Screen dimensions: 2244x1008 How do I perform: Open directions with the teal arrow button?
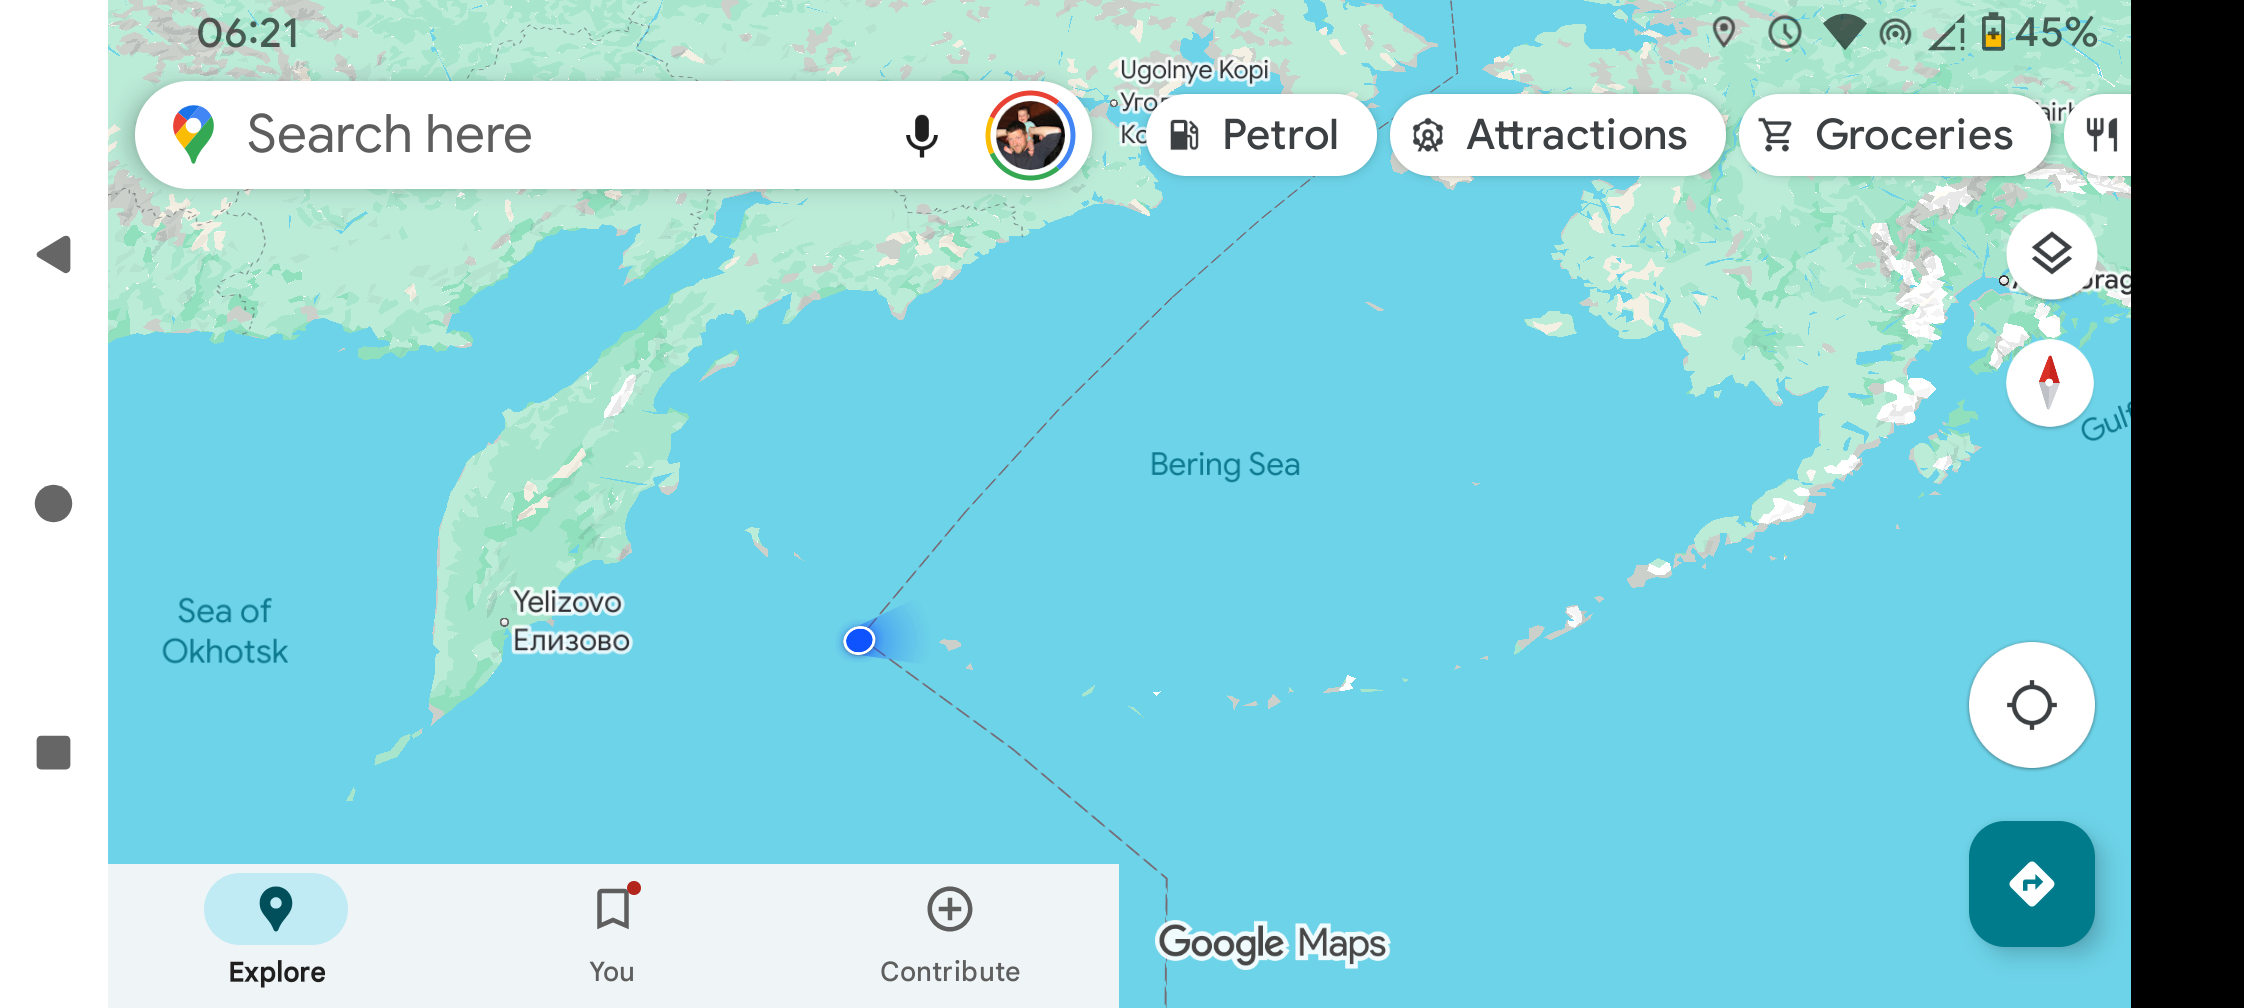2031,884
